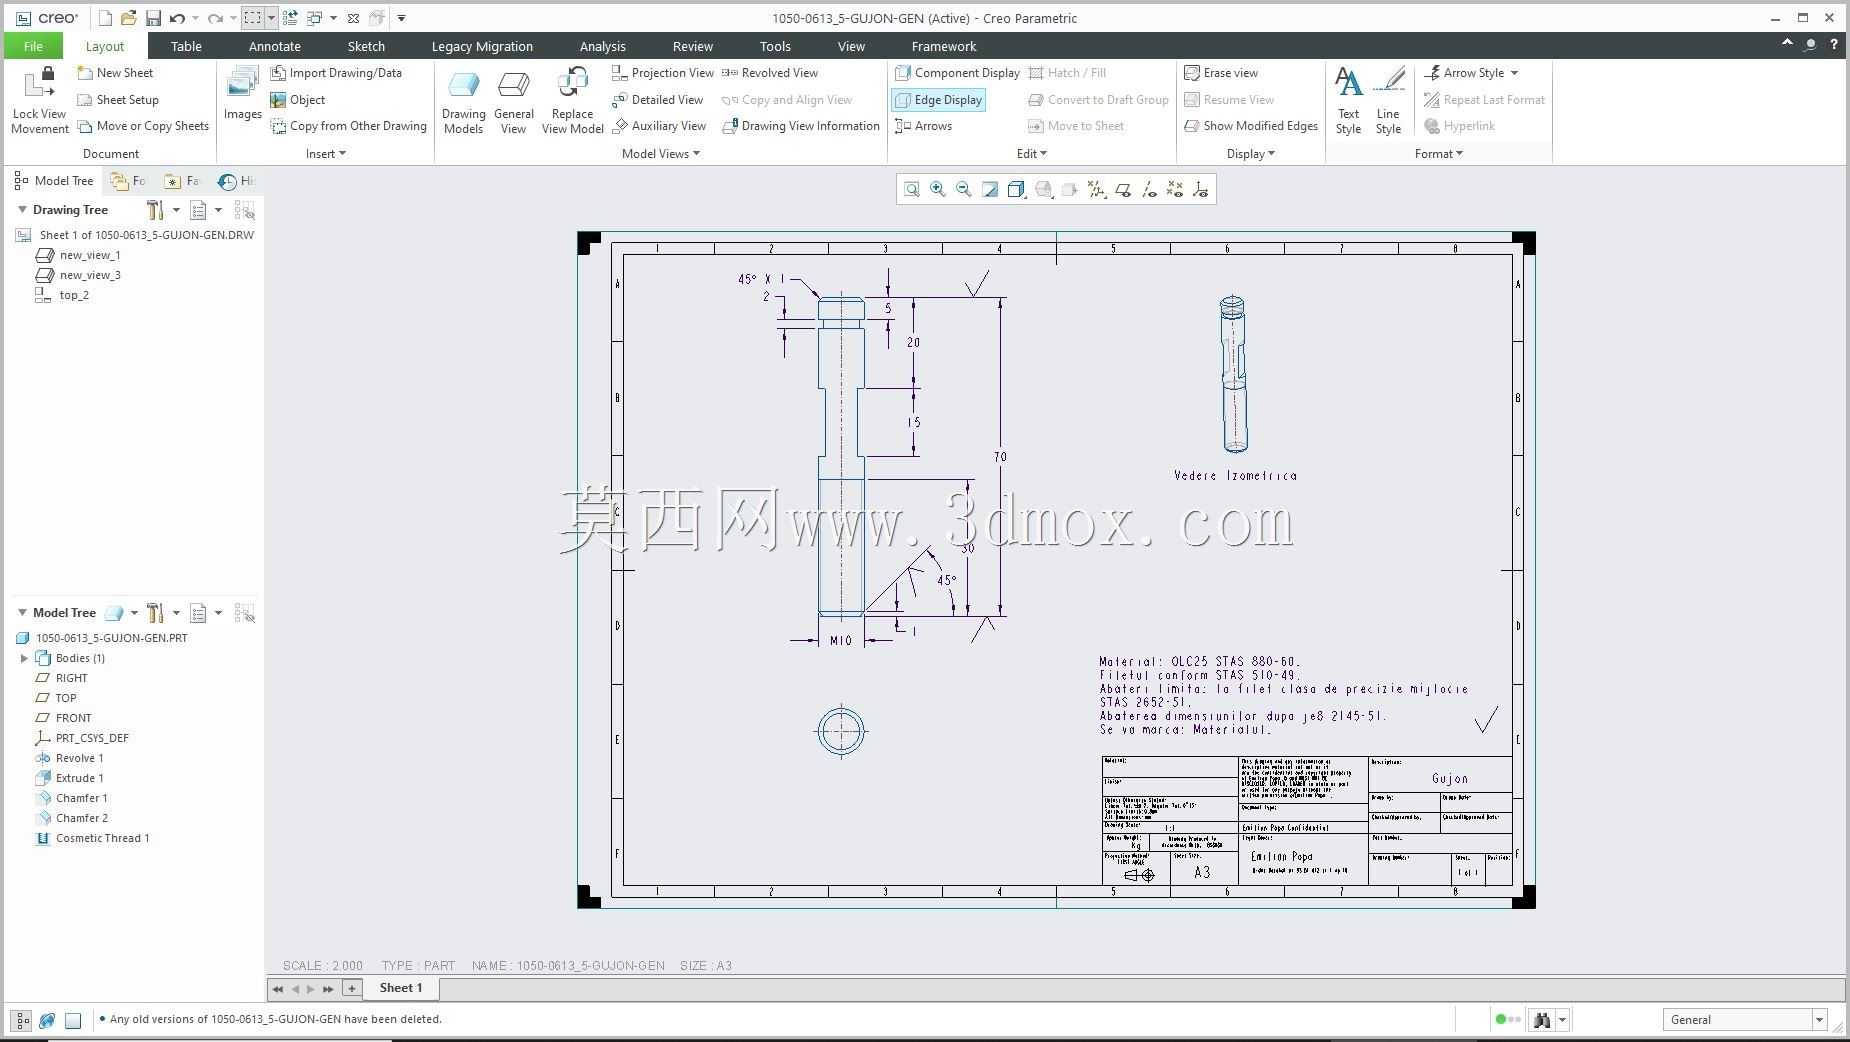Undo the last action
This screenshot has width=1850, height=1042.
coord(177,18)
